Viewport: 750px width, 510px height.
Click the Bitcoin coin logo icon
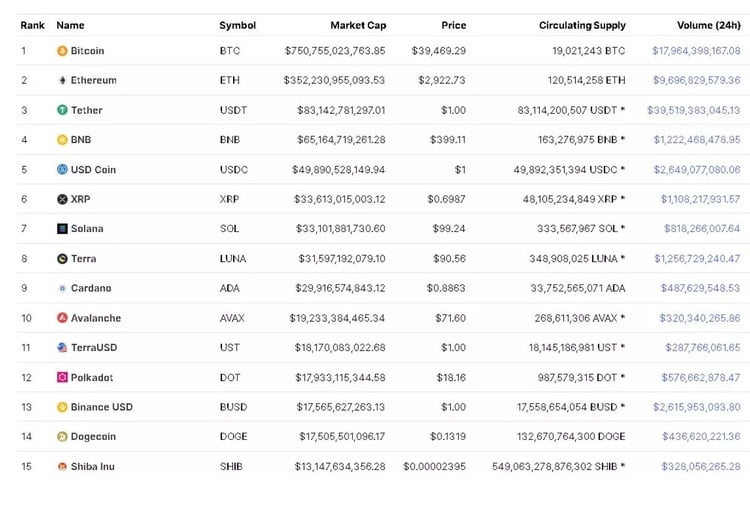(x=62, y=50)
